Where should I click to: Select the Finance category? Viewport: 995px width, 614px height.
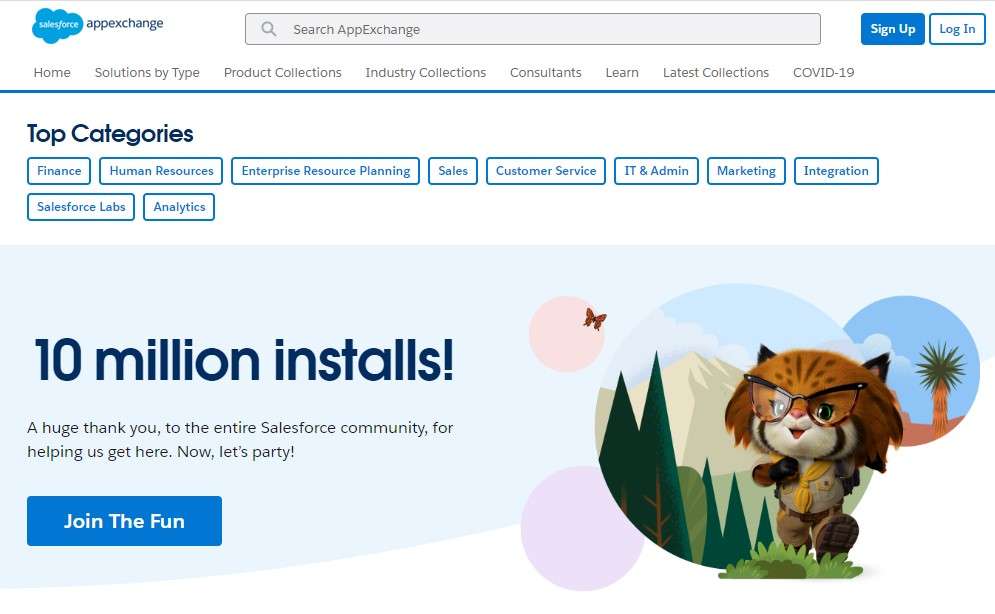click(59, 171)
